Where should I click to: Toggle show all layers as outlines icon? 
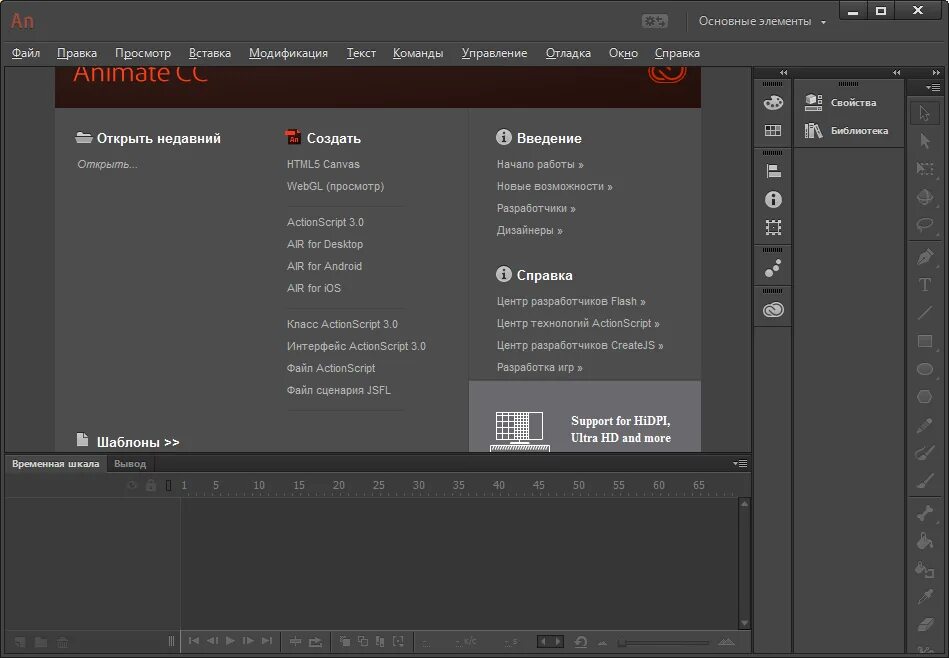168,485
